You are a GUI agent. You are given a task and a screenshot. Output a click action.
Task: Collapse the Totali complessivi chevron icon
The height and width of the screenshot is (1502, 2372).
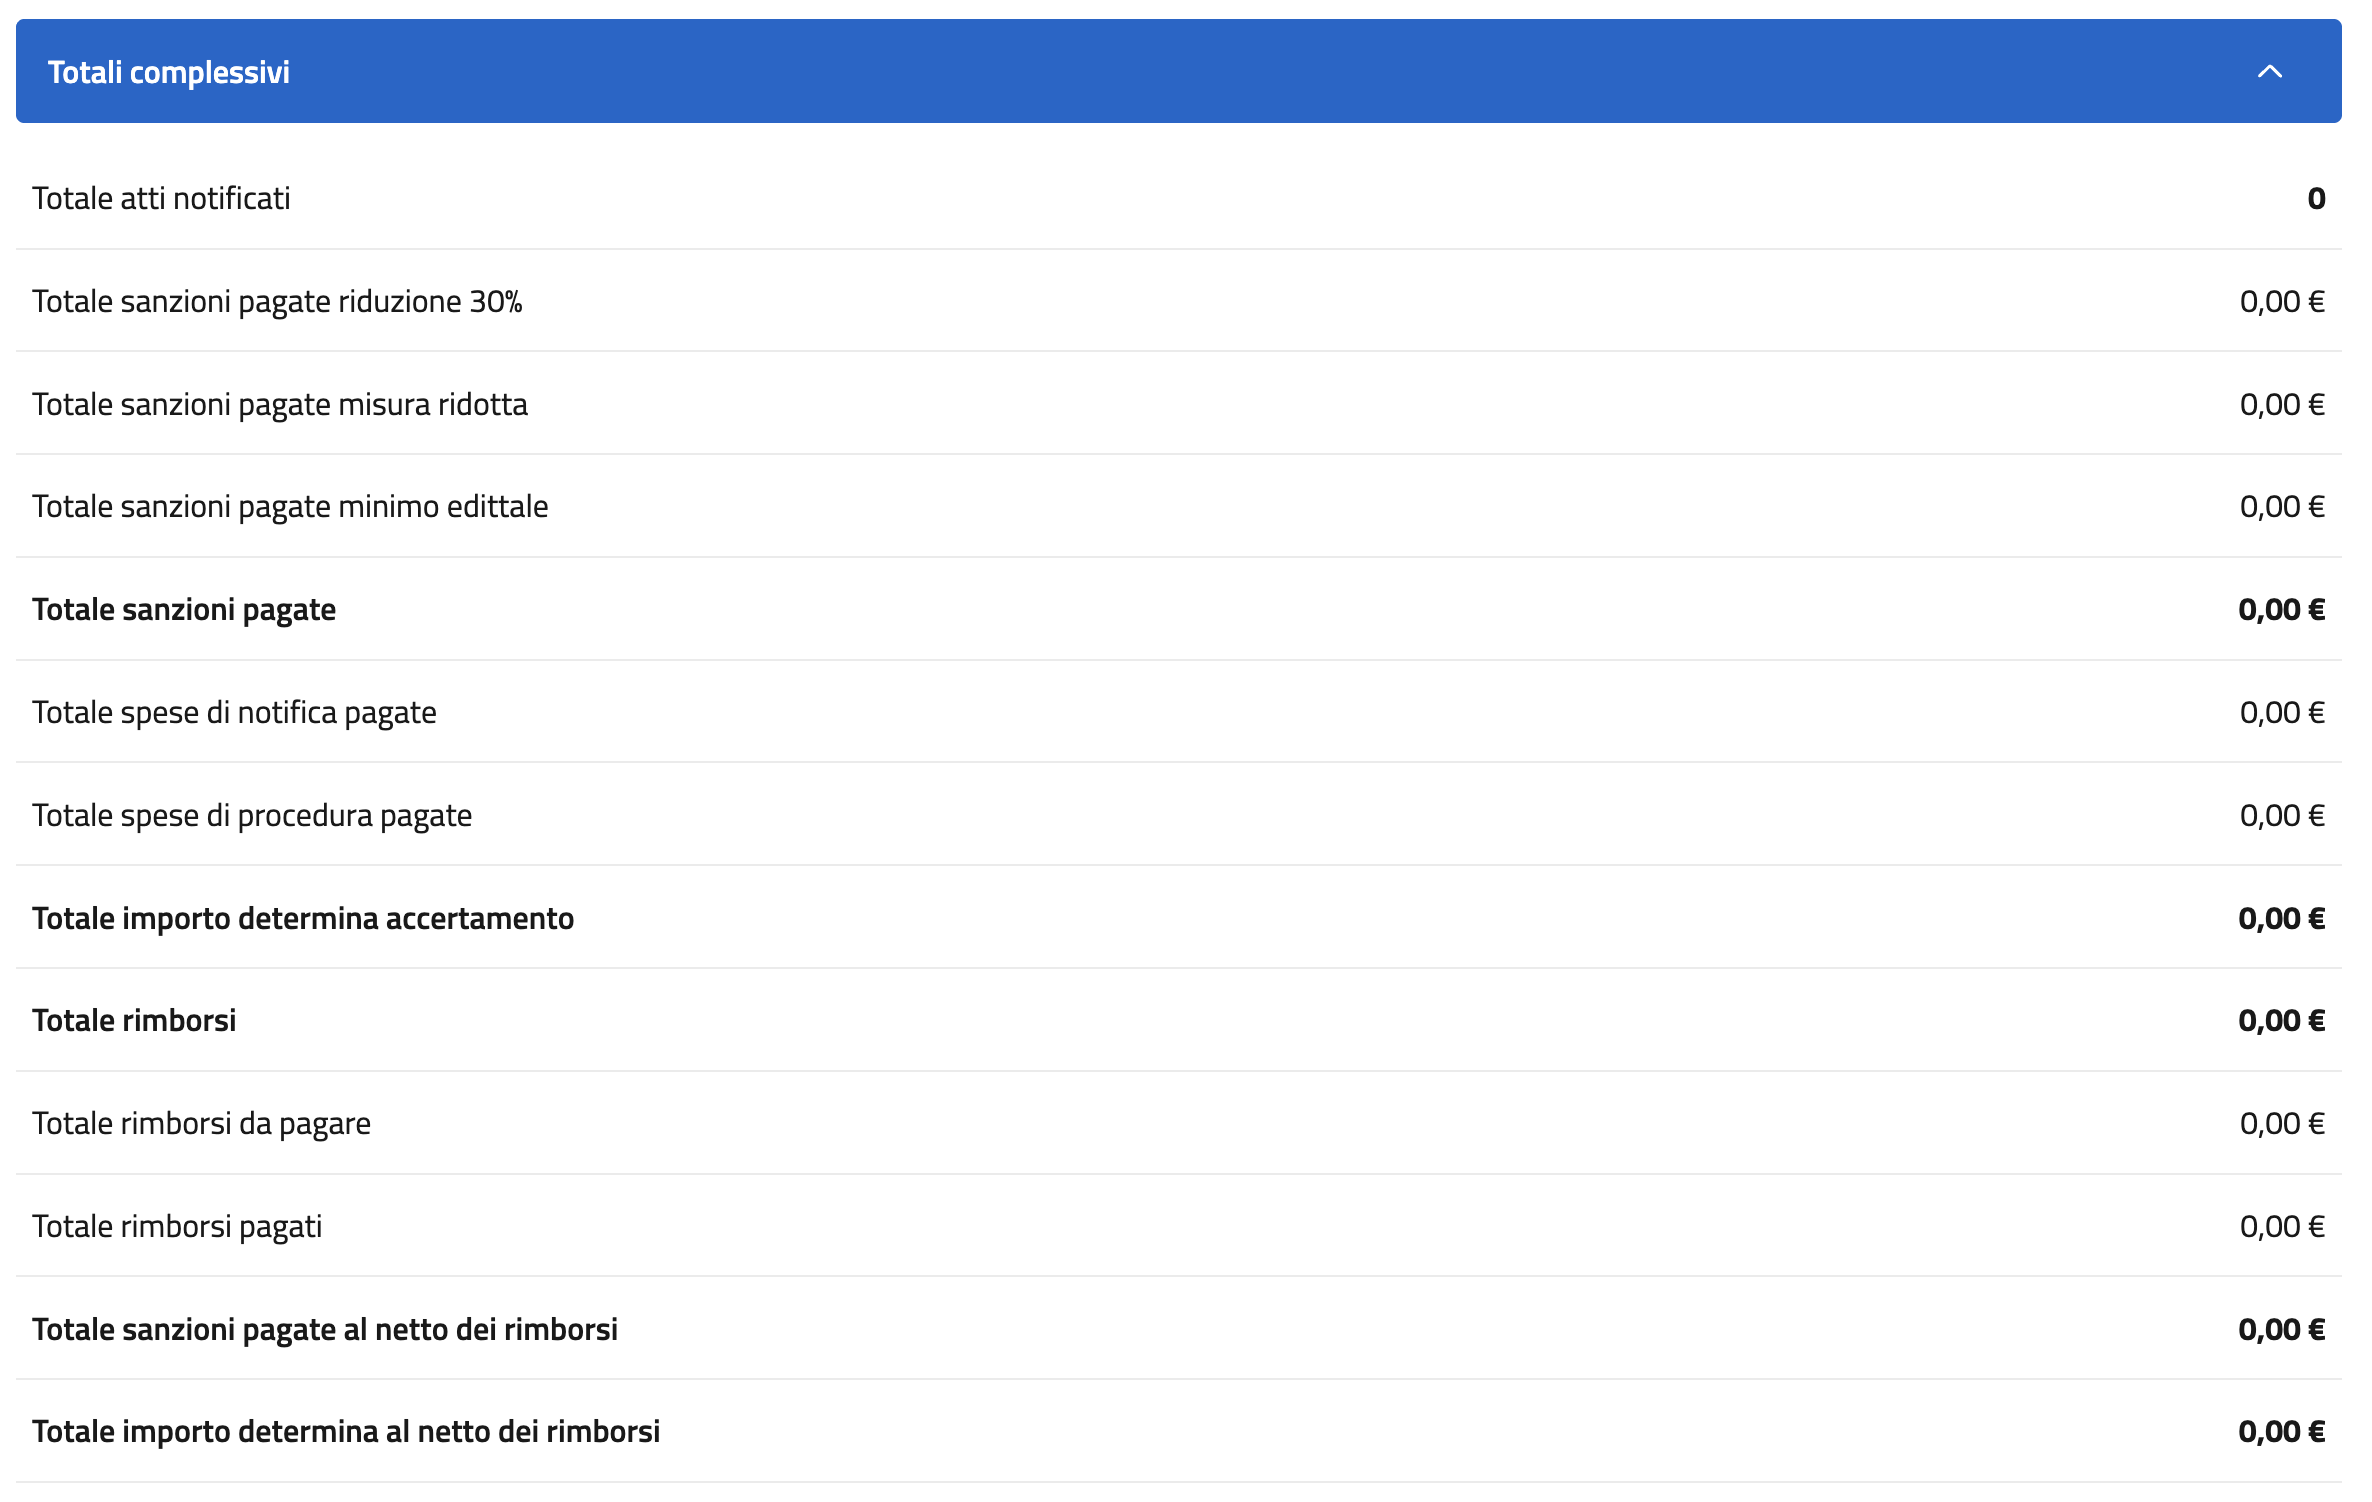click(2269, 72)
